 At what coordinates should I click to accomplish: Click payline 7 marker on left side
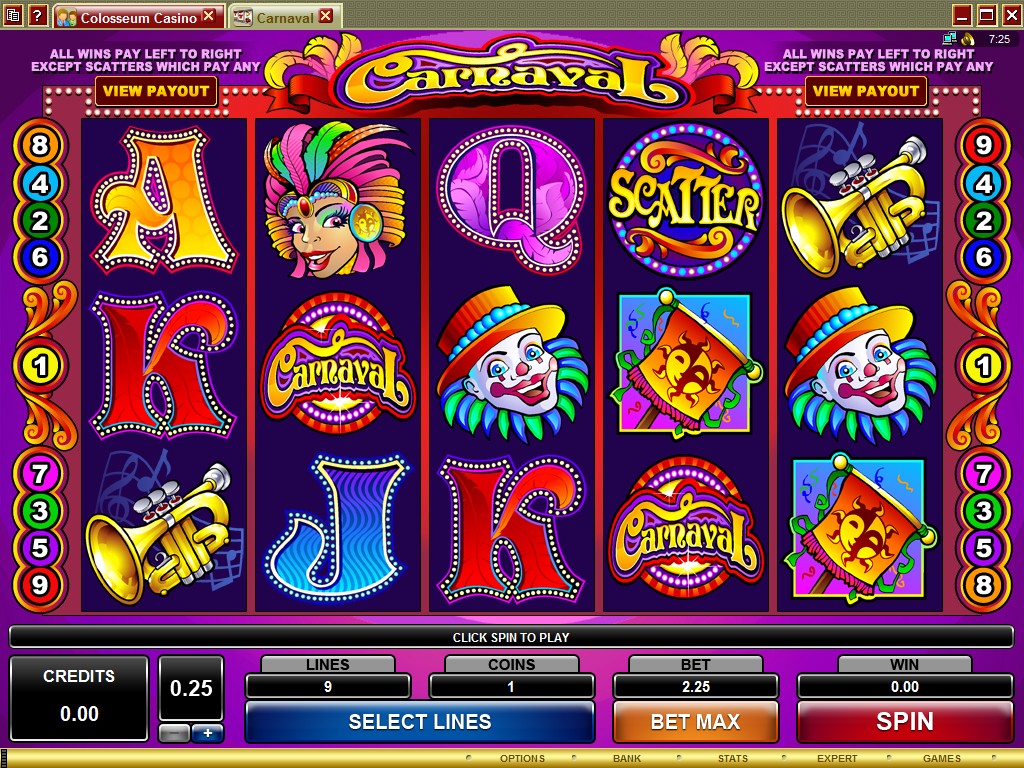(x=40, y=473)
